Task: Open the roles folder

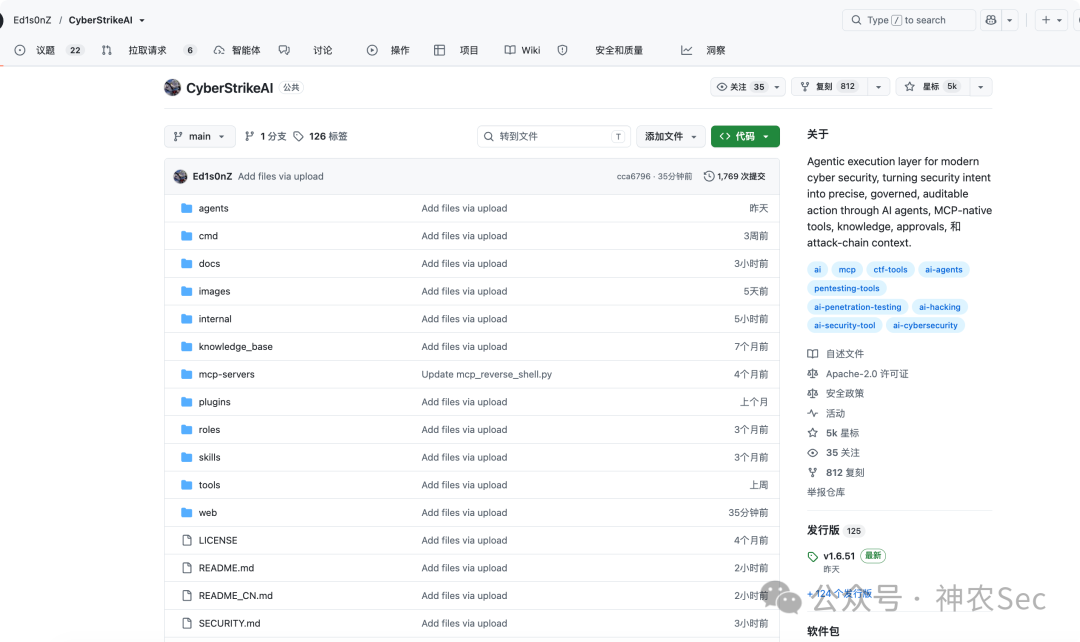Action: [209, 429]
